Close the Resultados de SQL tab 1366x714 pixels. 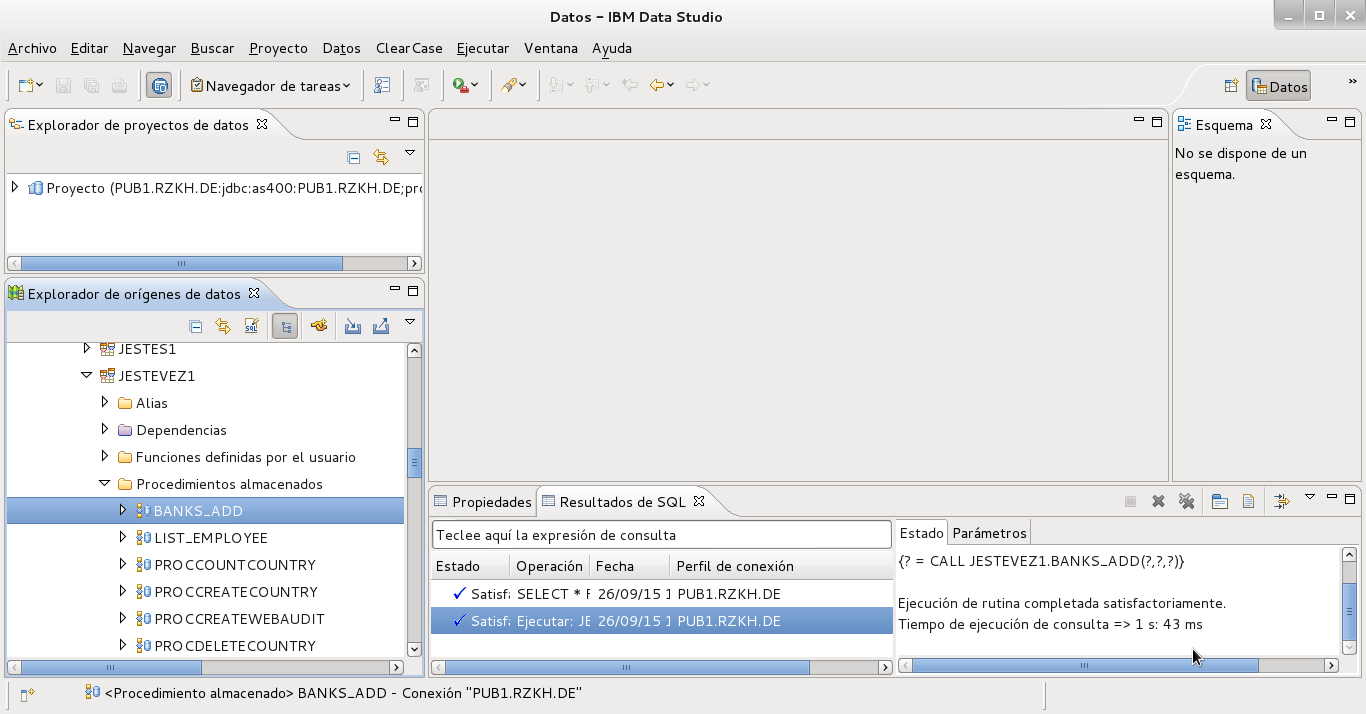pyautogui.click(x=699, y=501)
